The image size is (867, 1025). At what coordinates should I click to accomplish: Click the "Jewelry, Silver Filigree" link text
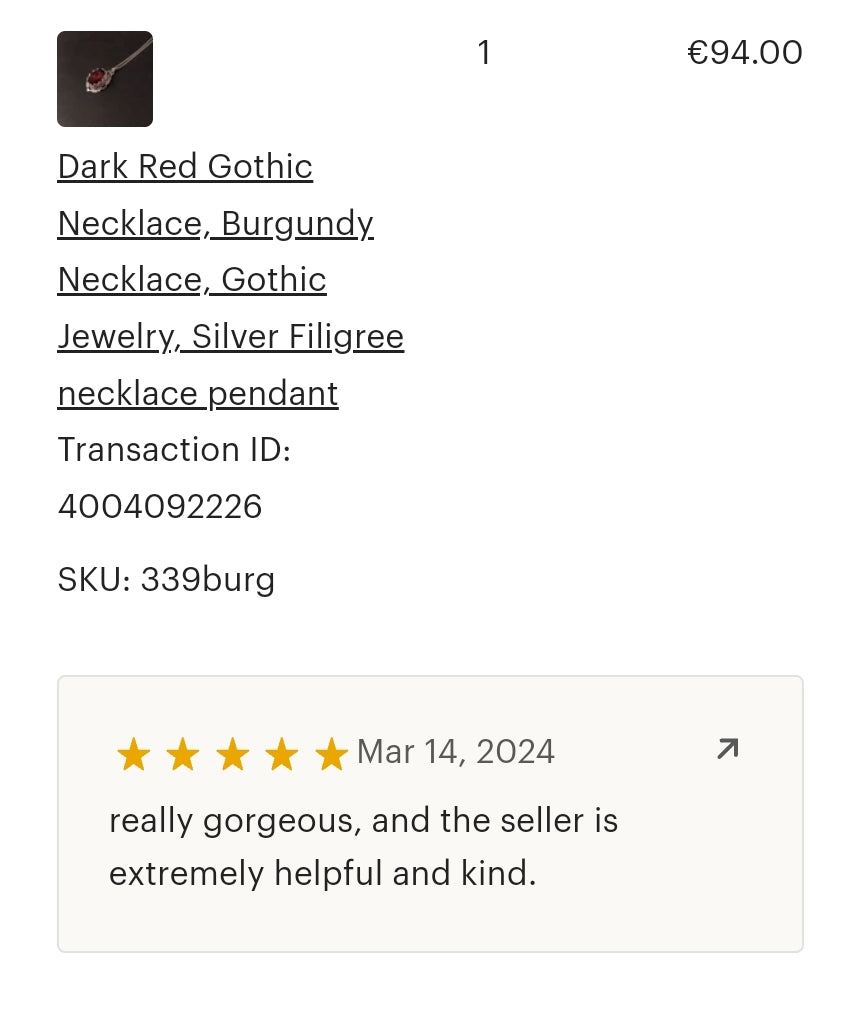tap(231, 337)
